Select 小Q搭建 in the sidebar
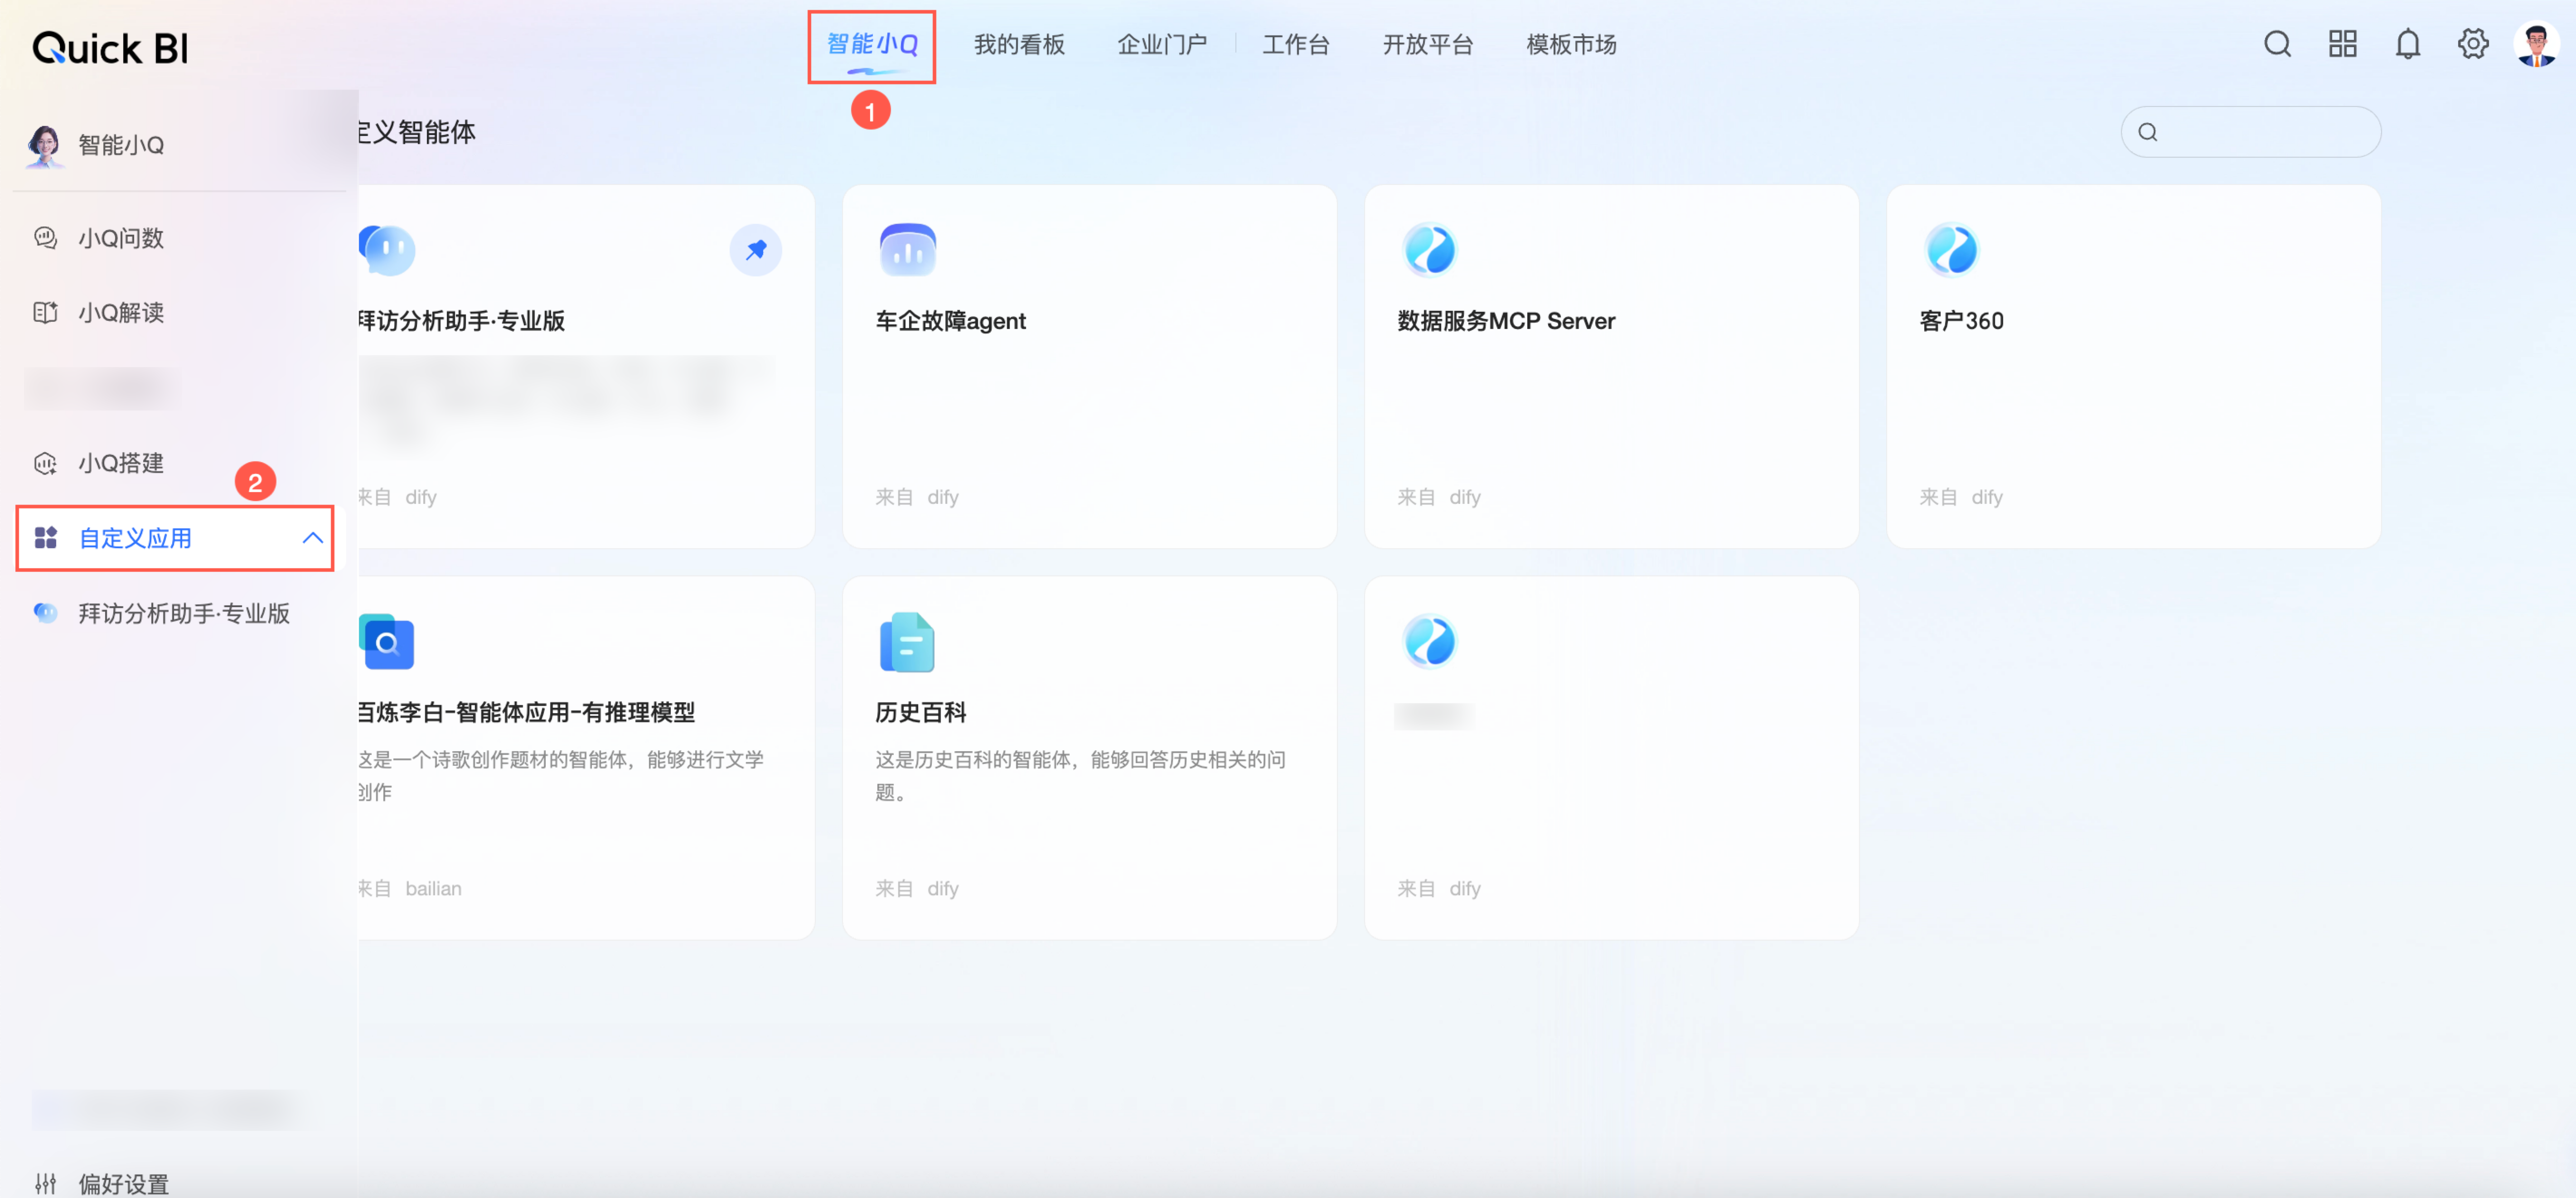 [121, 463]
